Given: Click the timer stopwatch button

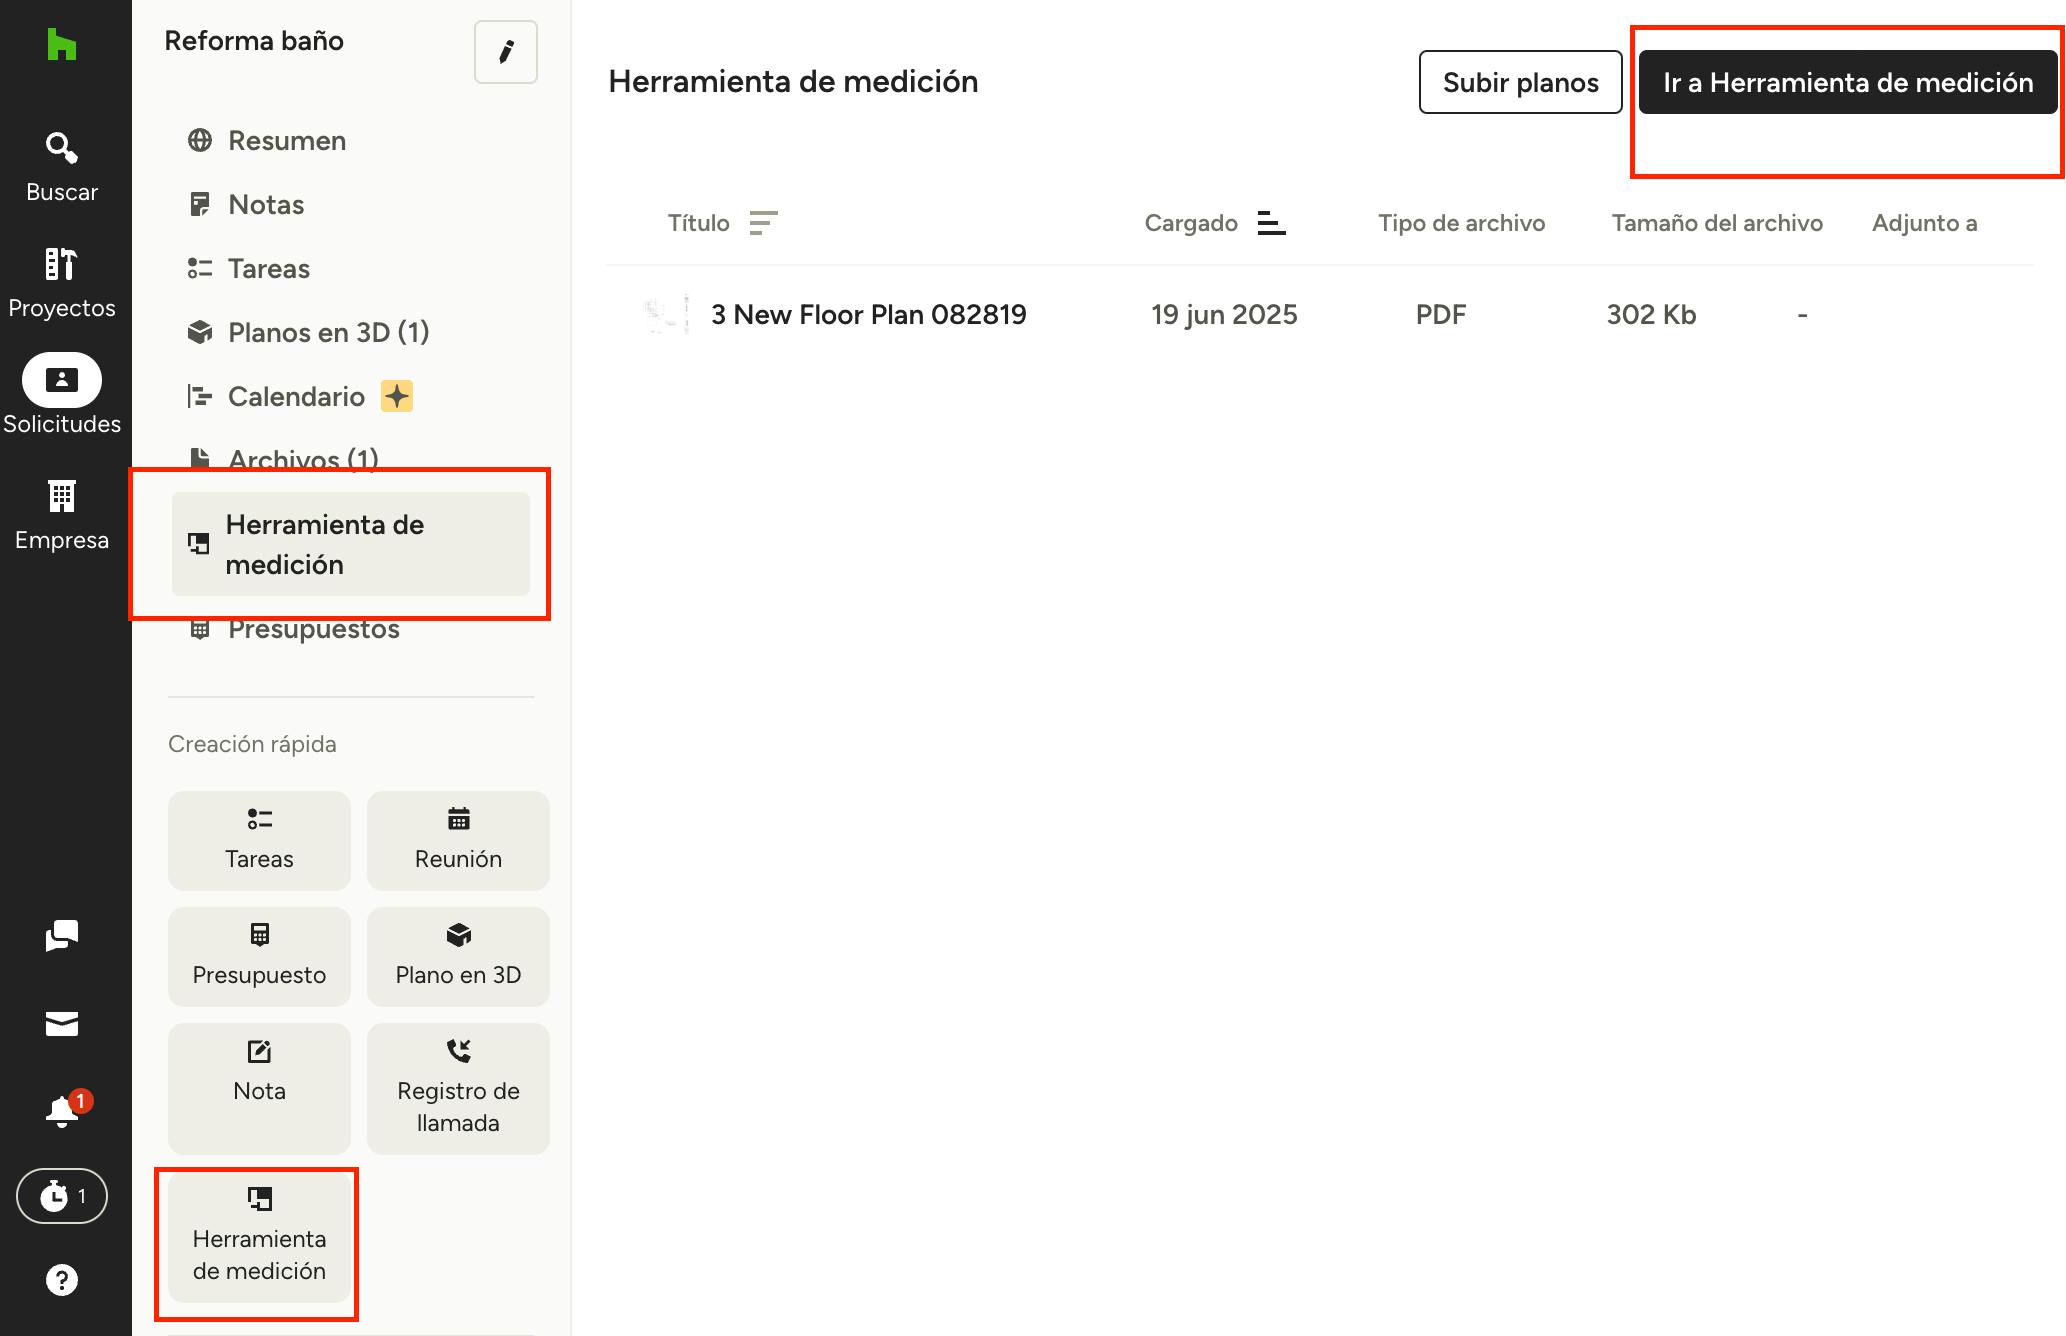Looking at the screenshot, I should [61, 1196].
